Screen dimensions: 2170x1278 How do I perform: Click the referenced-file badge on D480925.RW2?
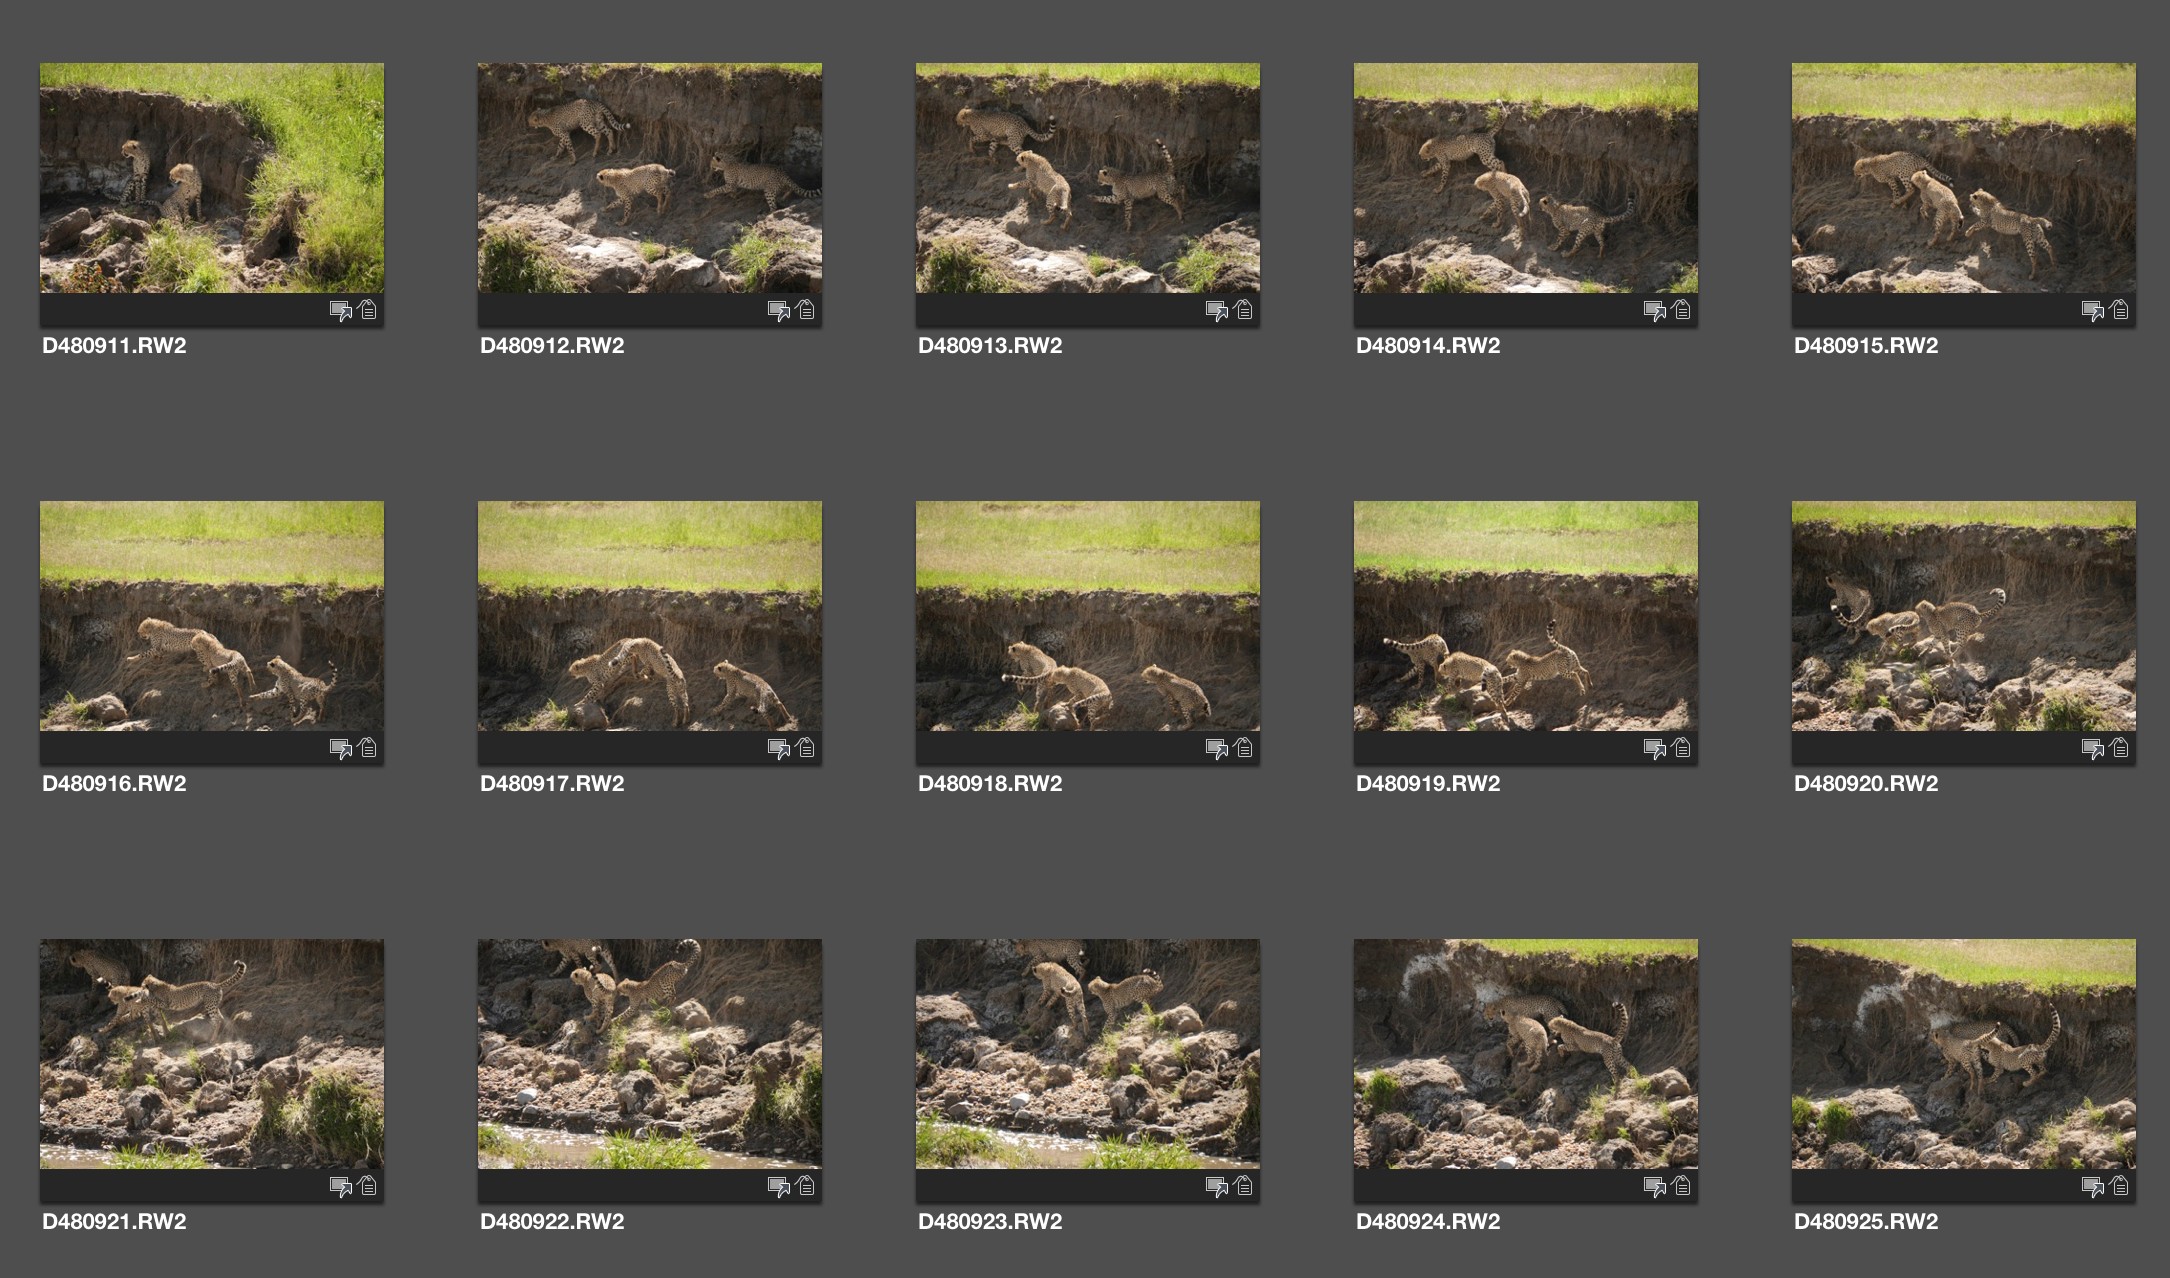2093,1187
